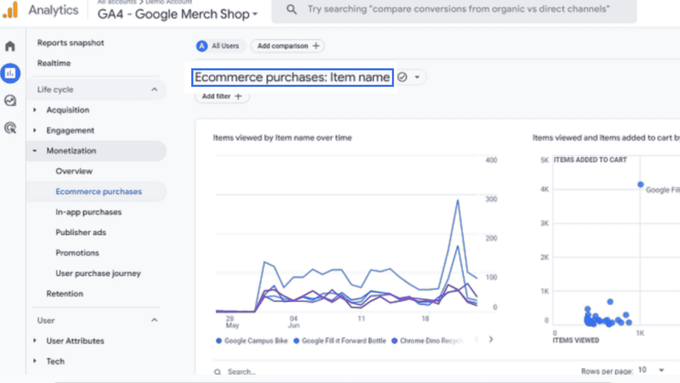
Task: Click the Add comparison button
Action: [x=288, y=46]
